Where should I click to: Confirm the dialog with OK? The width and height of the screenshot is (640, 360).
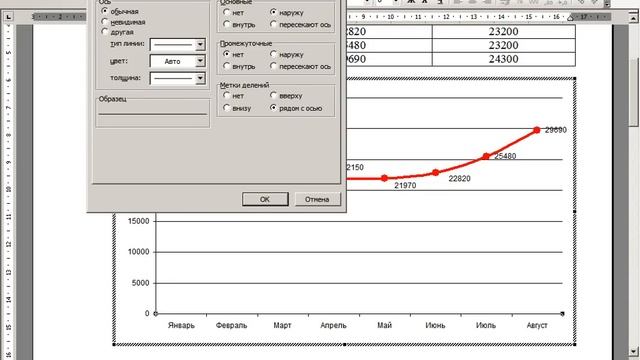point(265,199)
